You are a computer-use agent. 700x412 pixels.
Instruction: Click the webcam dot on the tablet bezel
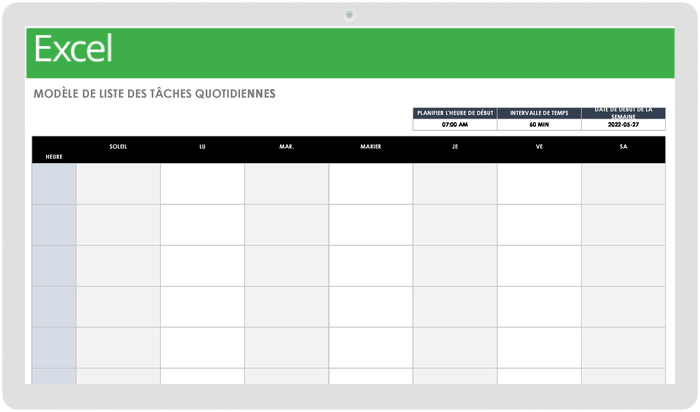350,15
